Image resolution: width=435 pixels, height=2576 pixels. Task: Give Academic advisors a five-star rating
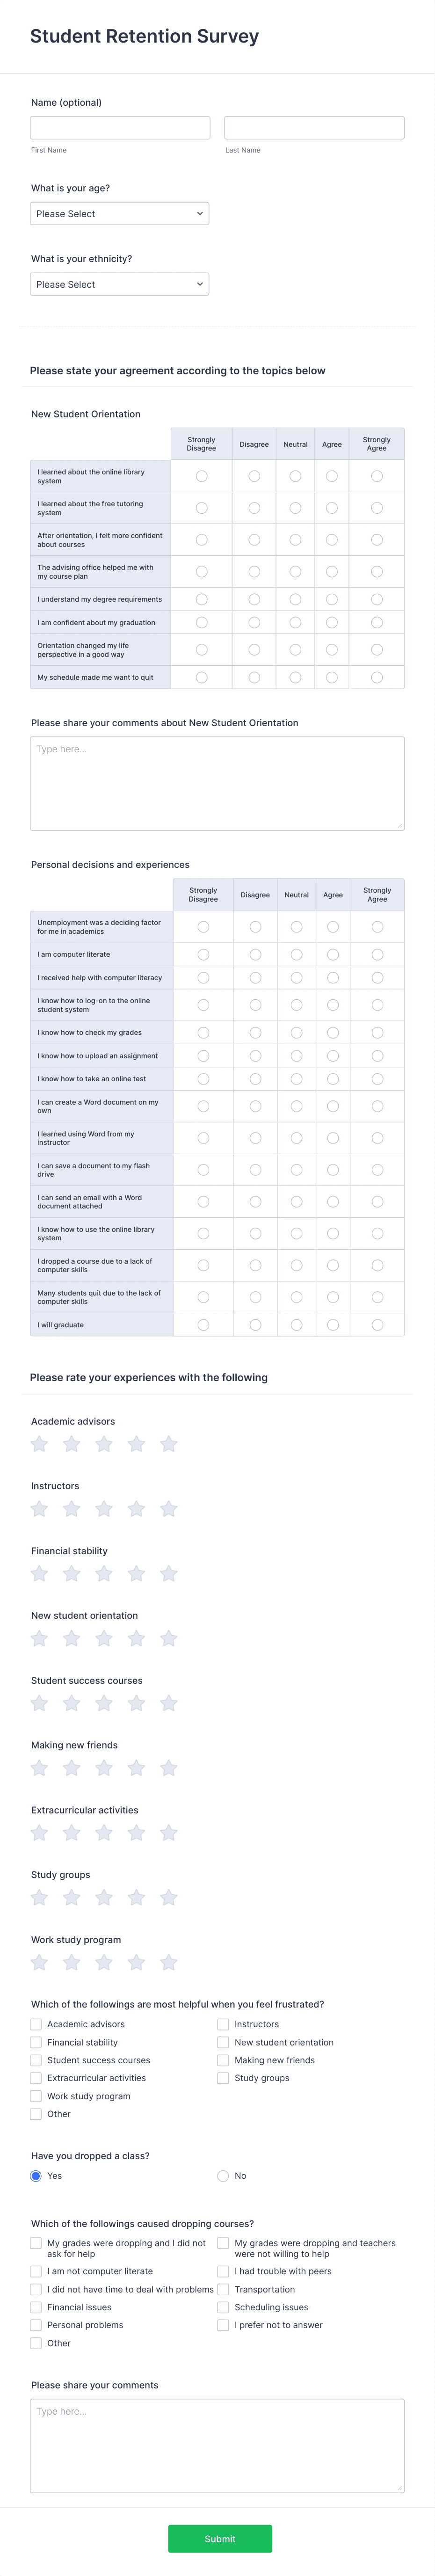169,1444
